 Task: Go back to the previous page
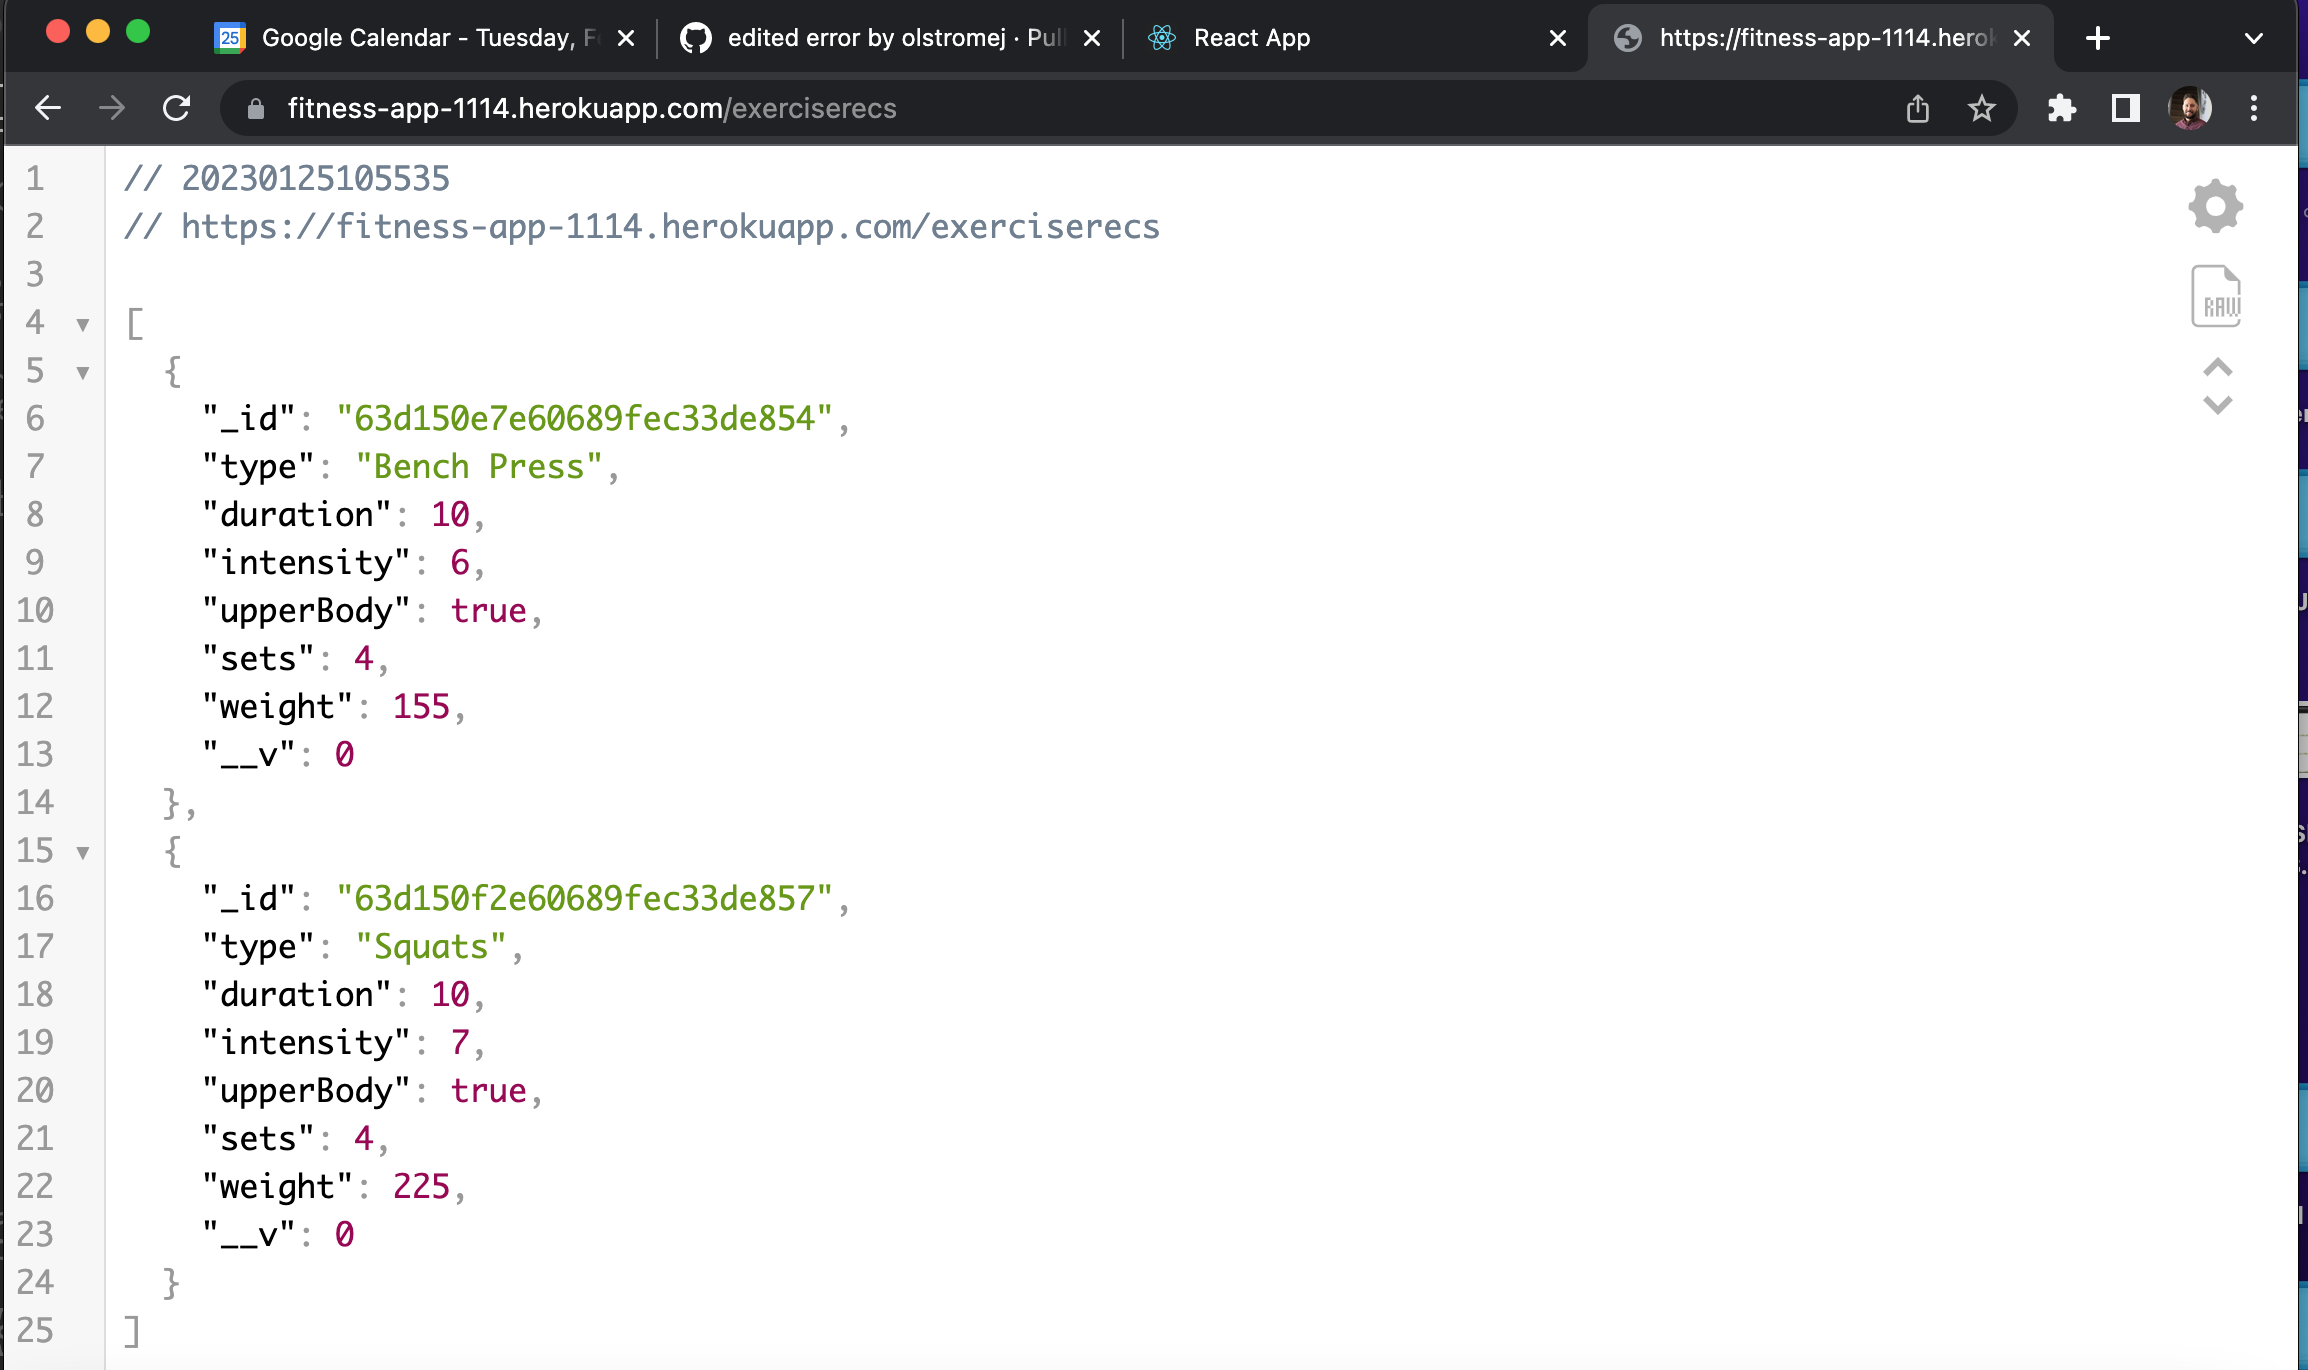(47, 108)
